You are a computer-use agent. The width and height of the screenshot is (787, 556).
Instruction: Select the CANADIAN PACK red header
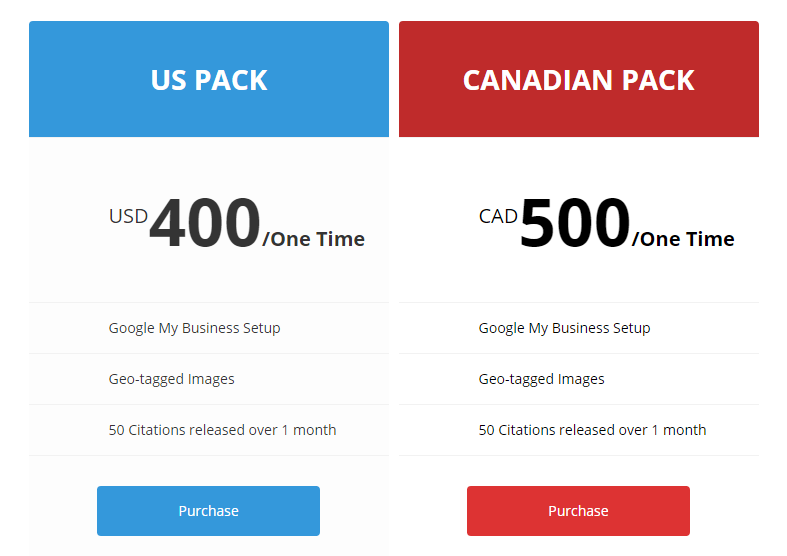[x=579, y=79]
